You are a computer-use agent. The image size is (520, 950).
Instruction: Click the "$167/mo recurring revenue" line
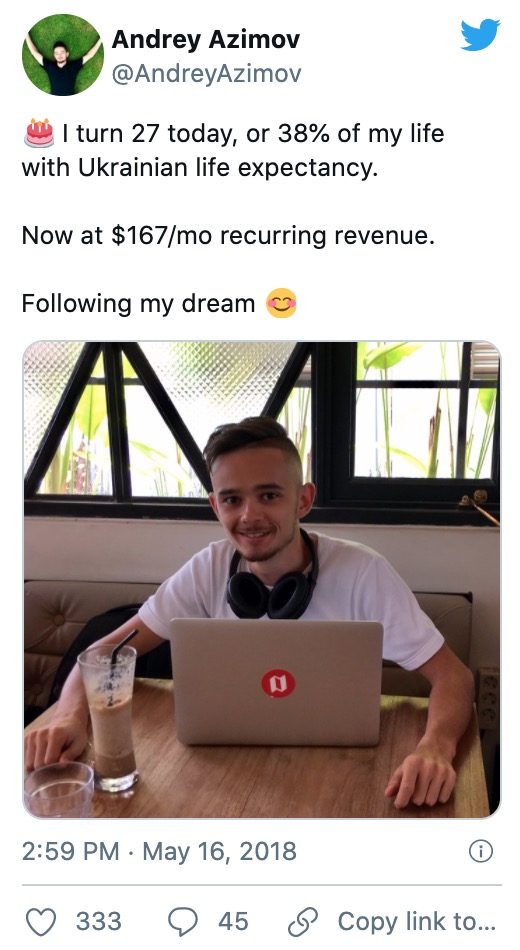(x=273, y=235)
